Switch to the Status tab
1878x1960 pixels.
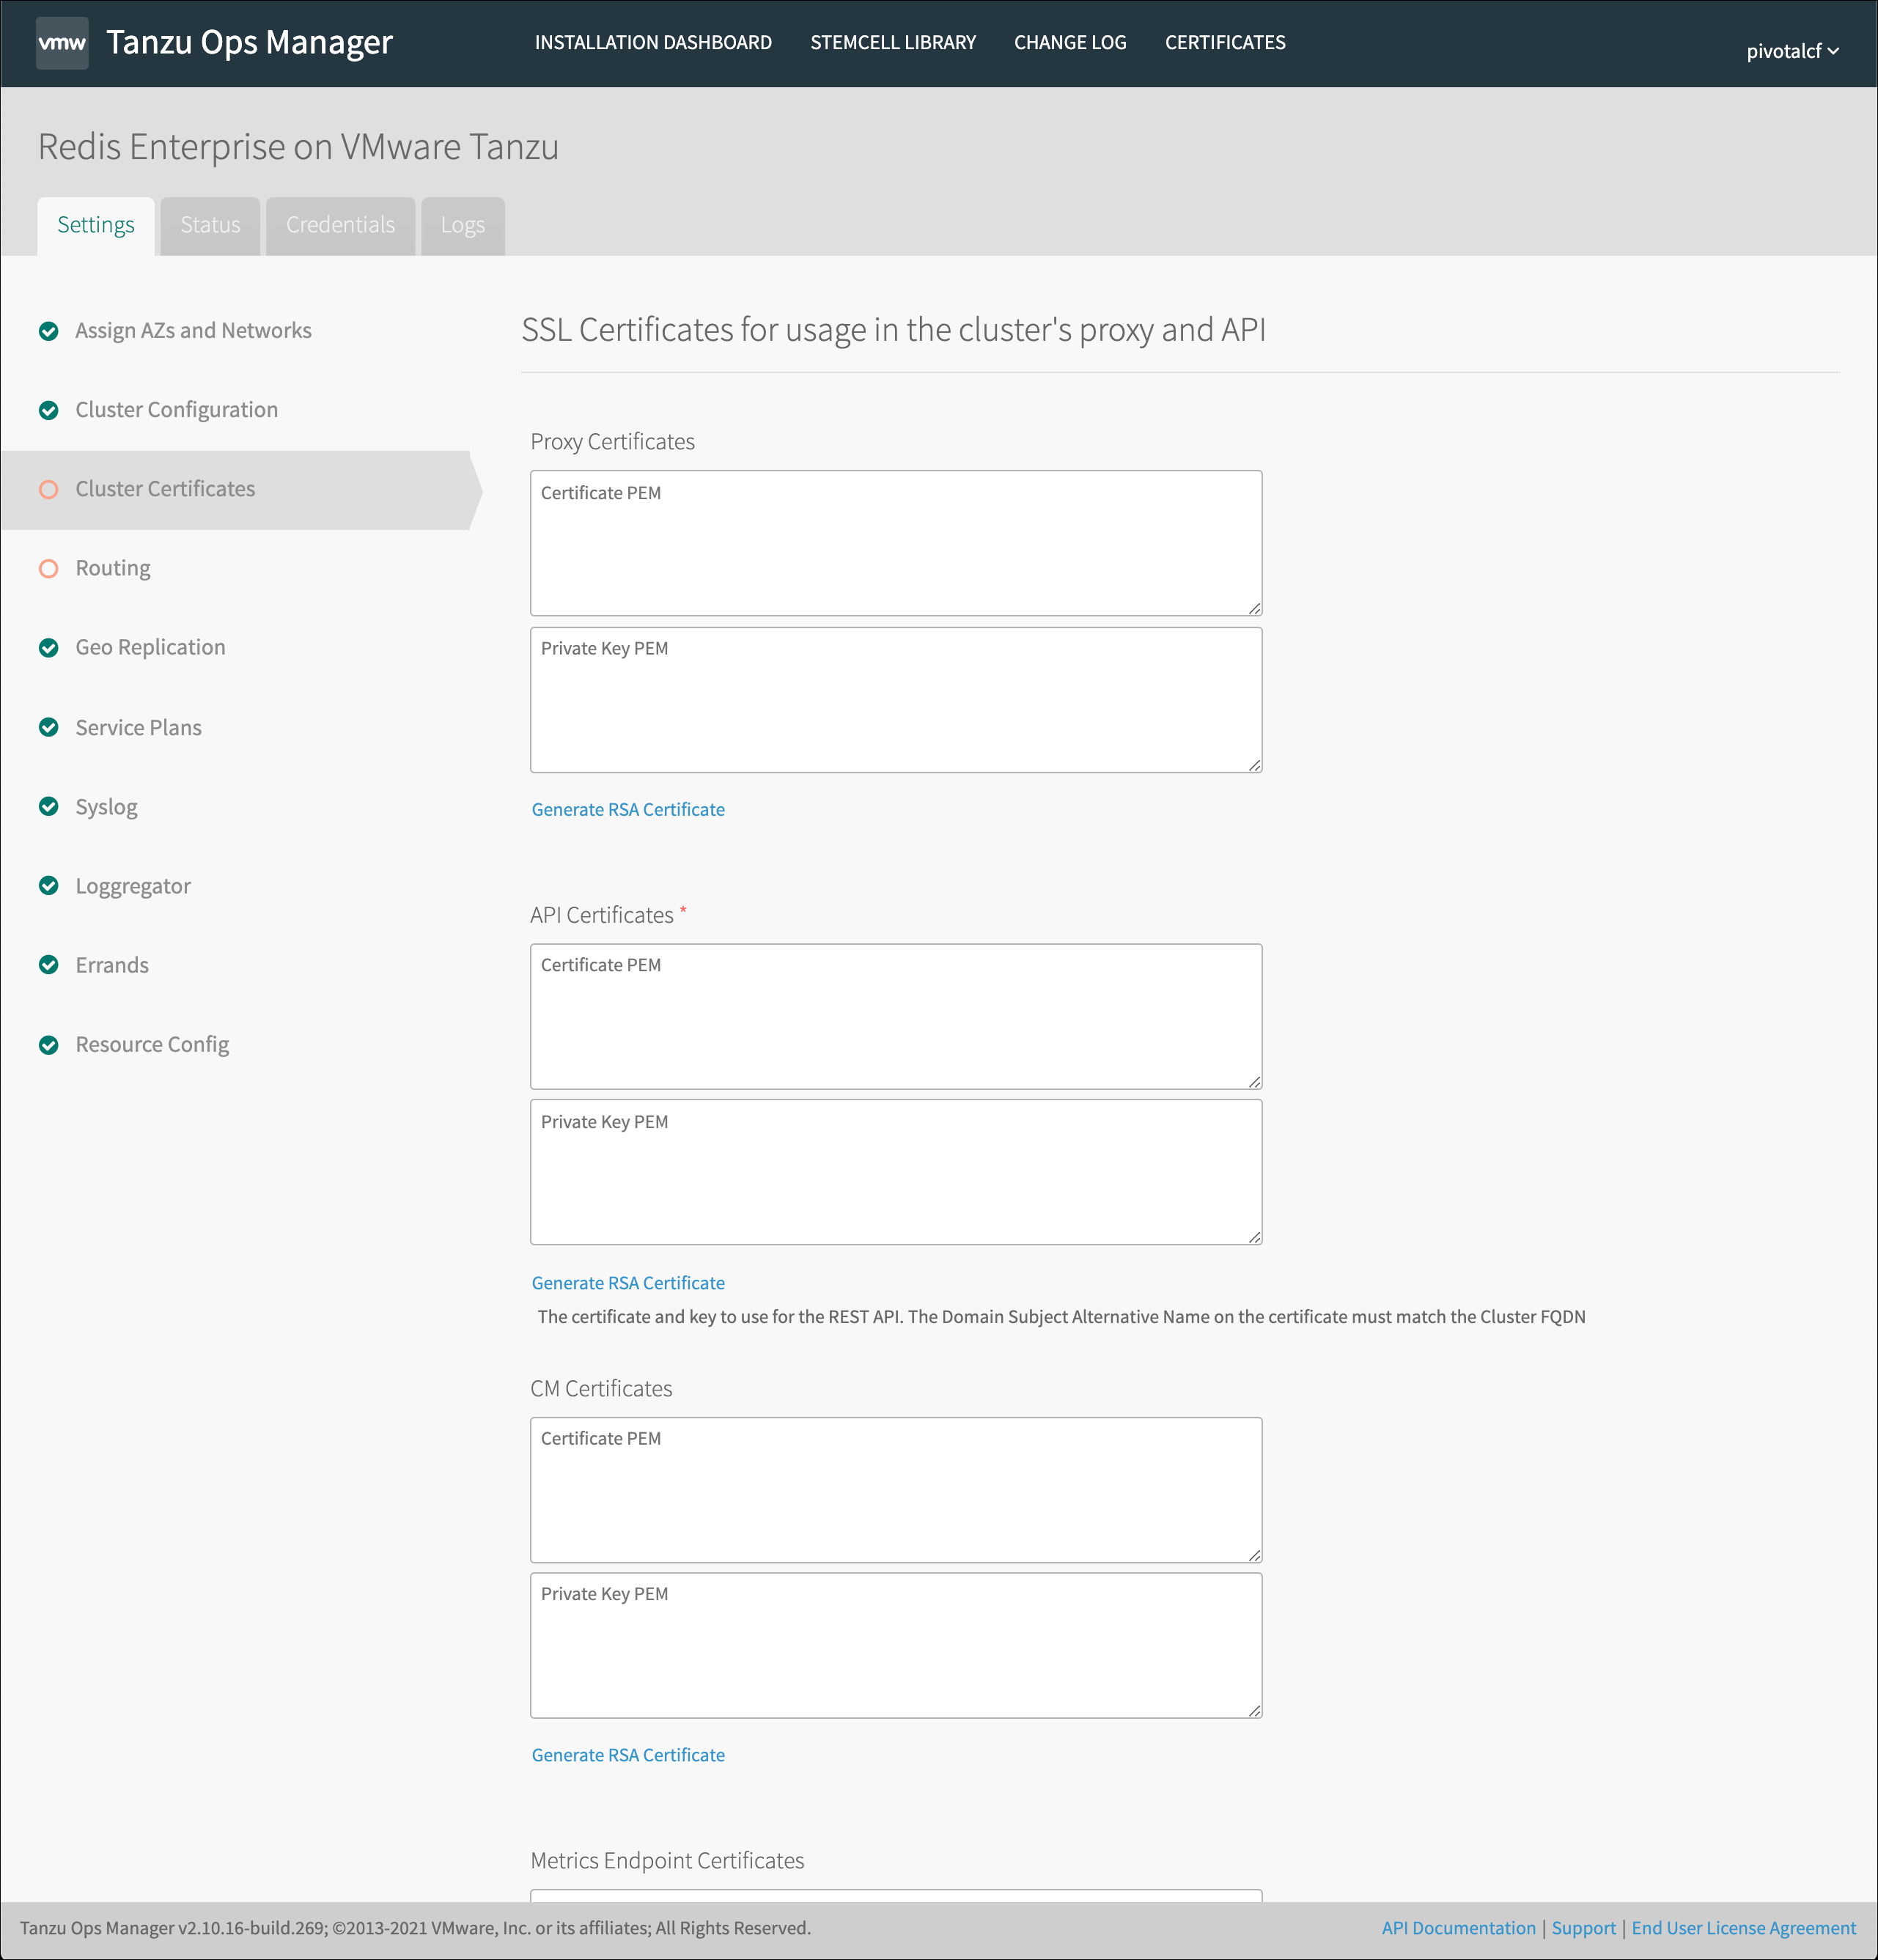point(210,225)
